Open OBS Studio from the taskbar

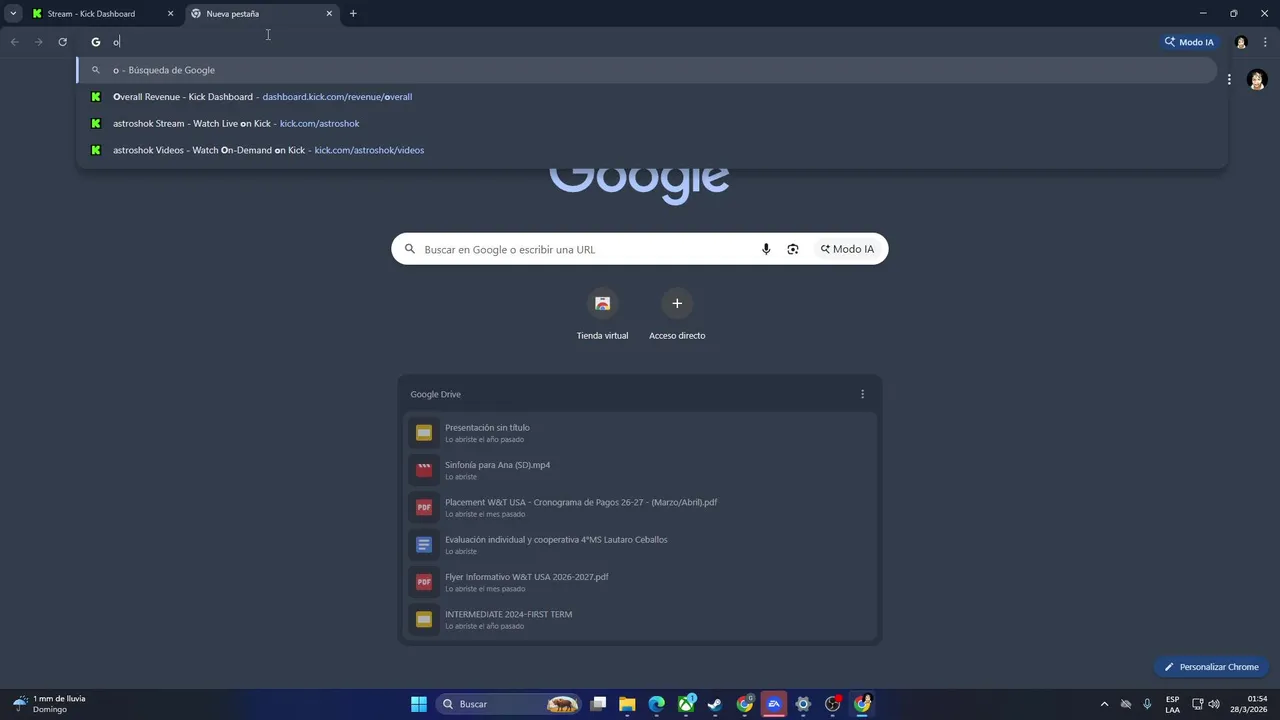833,704
